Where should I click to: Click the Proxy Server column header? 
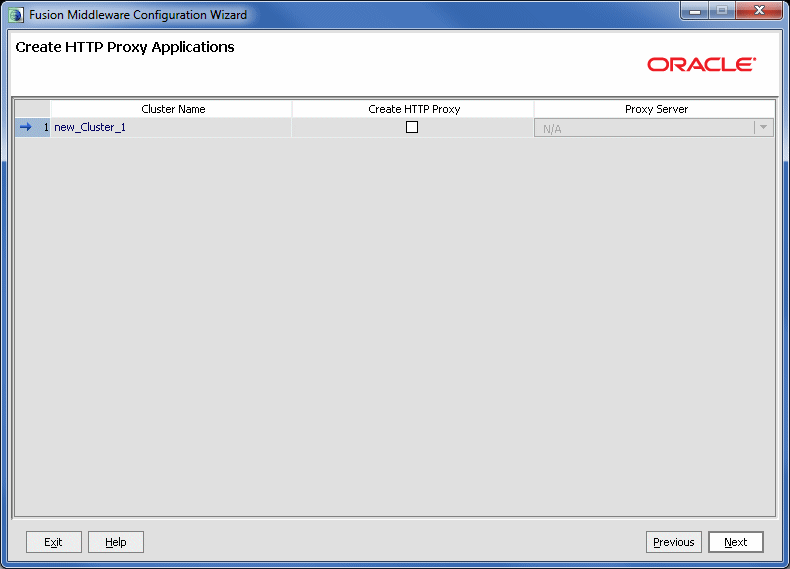655,109
